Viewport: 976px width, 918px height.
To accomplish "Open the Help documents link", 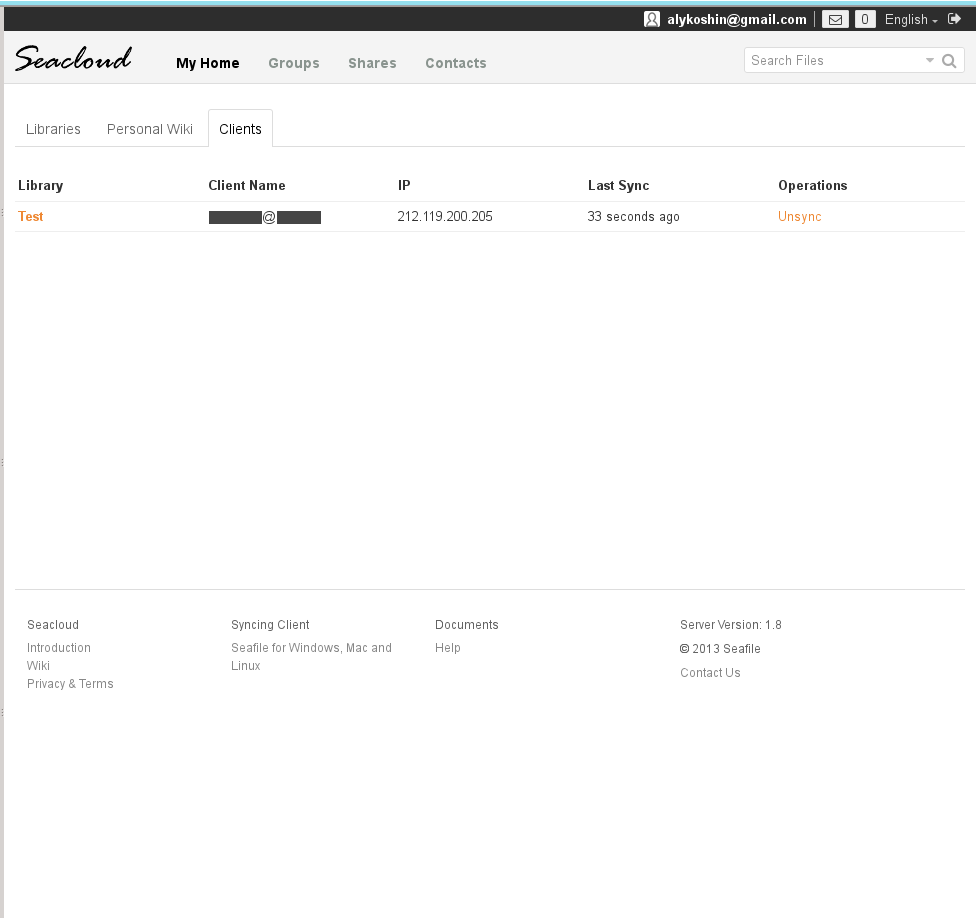I will tap(448, 648).
